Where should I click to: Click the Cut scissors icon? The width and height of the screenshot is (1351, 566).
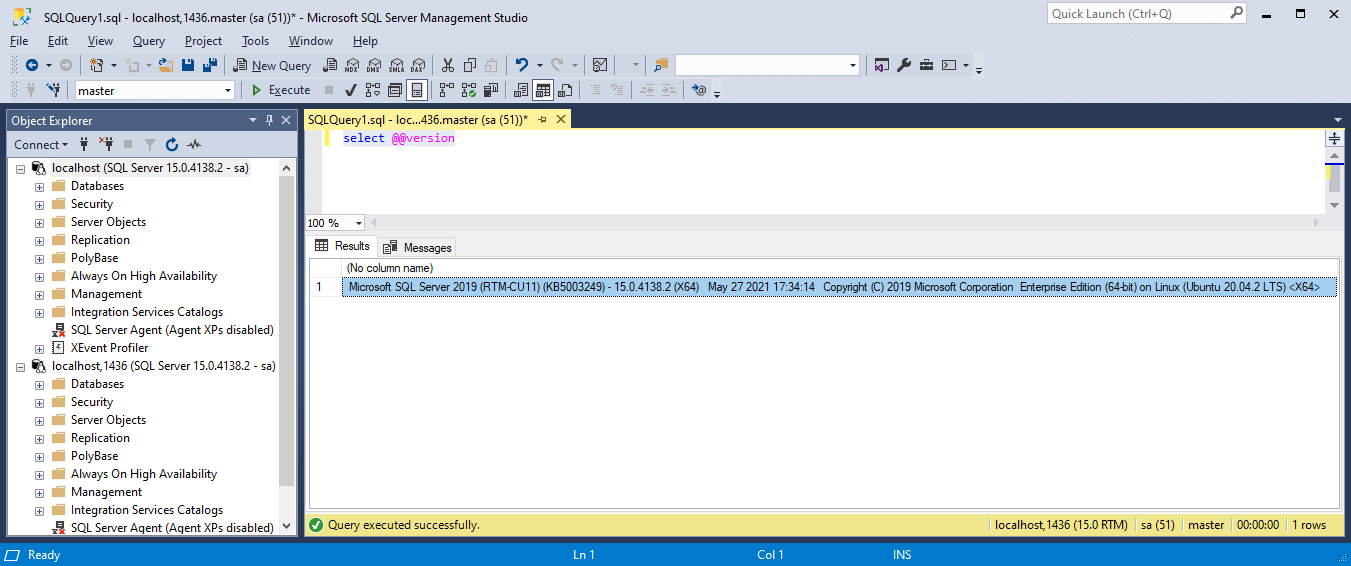[447, 65]
